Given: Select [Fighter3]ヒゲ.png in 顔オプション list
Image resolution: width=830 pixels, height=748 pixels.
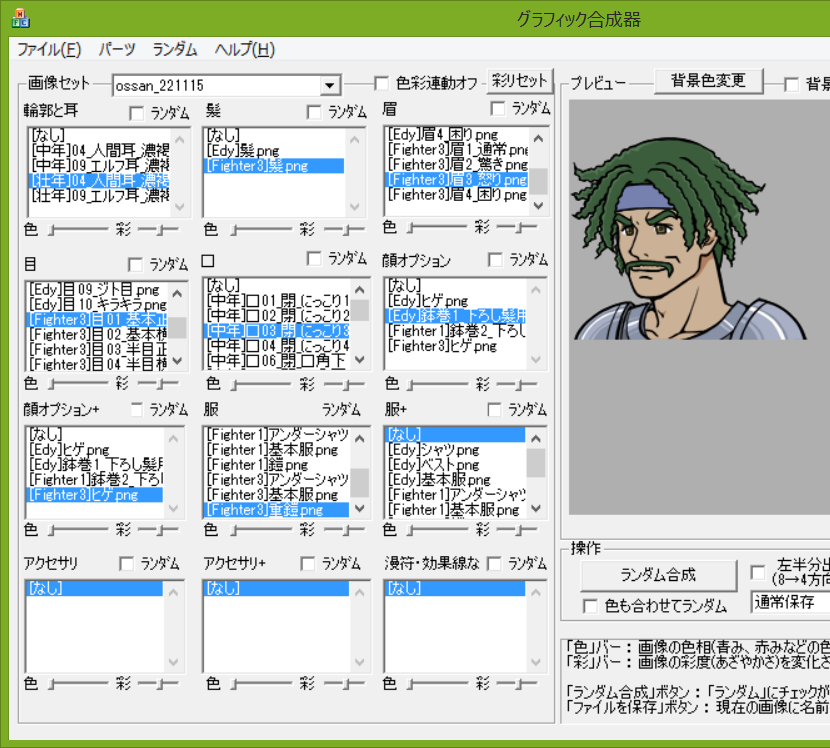Looking at the screenshot, I should tap(456, 346).
